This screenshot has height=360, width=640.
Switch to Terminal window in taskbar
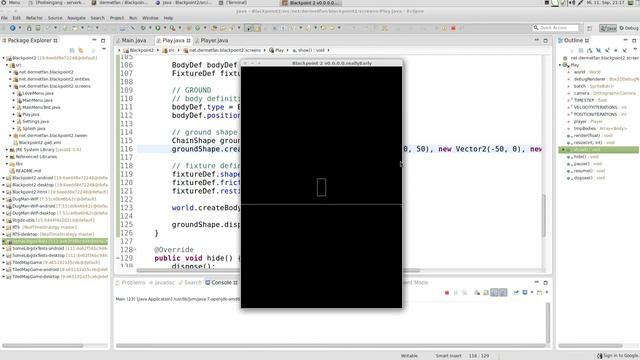point(233,2)
